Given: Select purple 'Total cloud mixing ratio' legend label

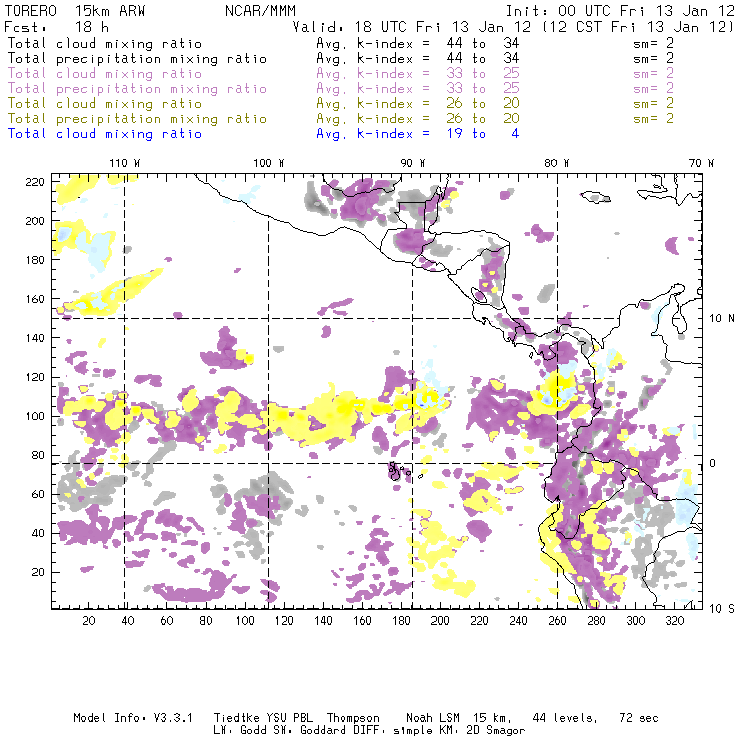Looking at the screenshot, I should point(105,74).
